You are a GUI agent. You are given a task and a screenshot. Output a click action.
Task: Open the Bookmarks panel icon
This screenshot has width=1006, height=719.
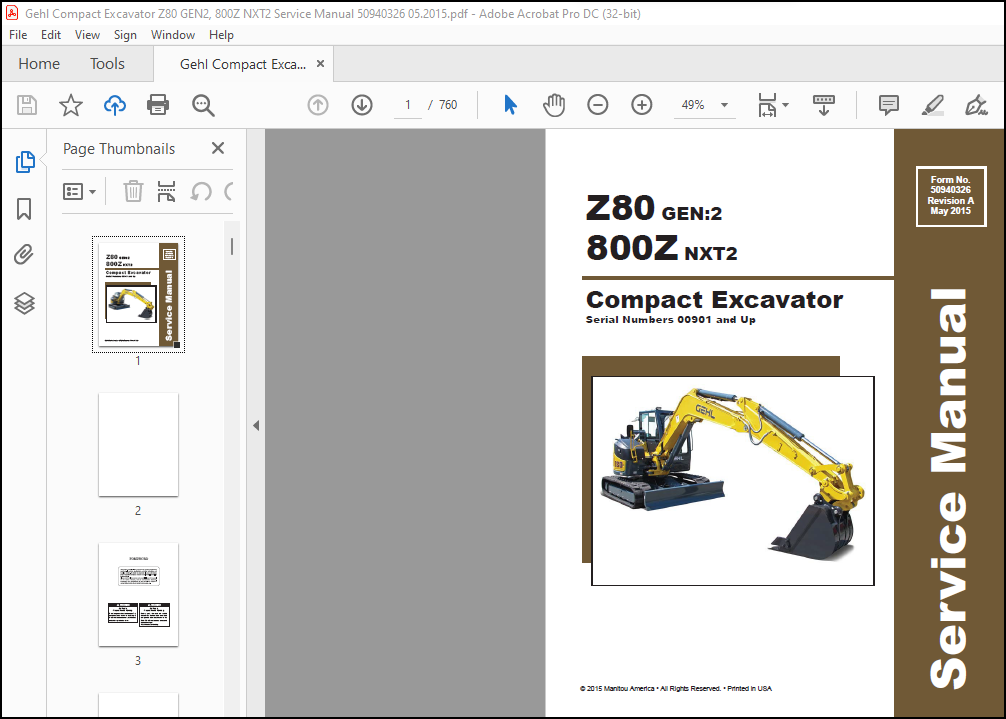pyautogui.click(x=24, y=208)
